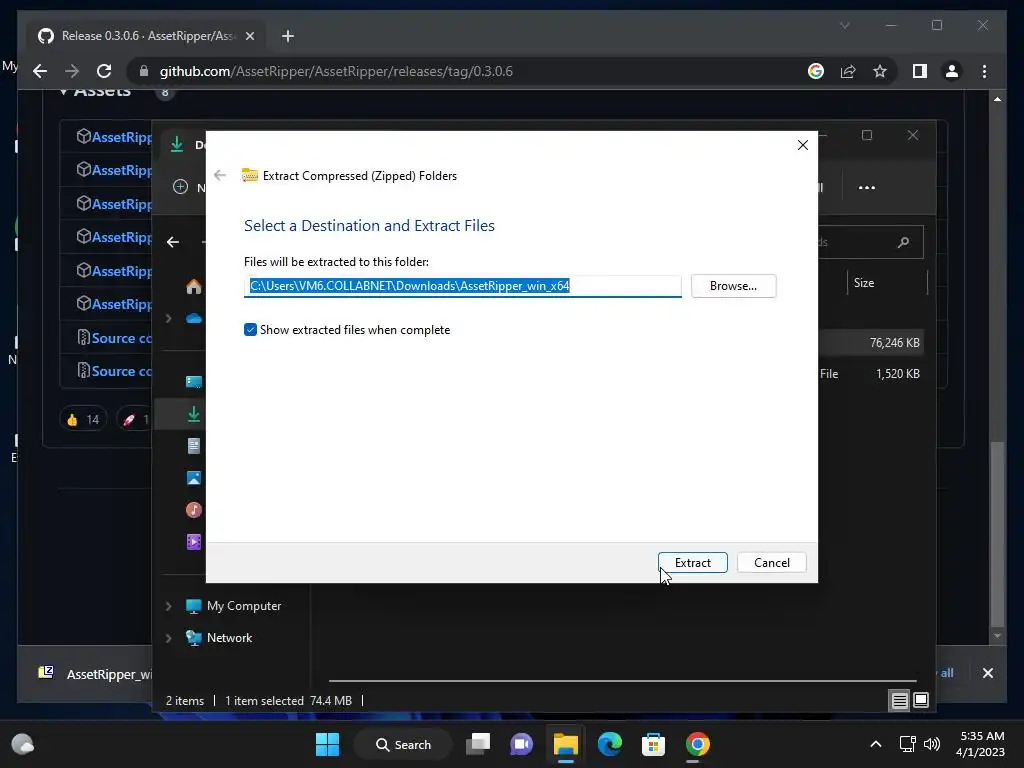1024x768 pixels.
Task: Open See more menu in File Explorer
Action: [867, 187]
